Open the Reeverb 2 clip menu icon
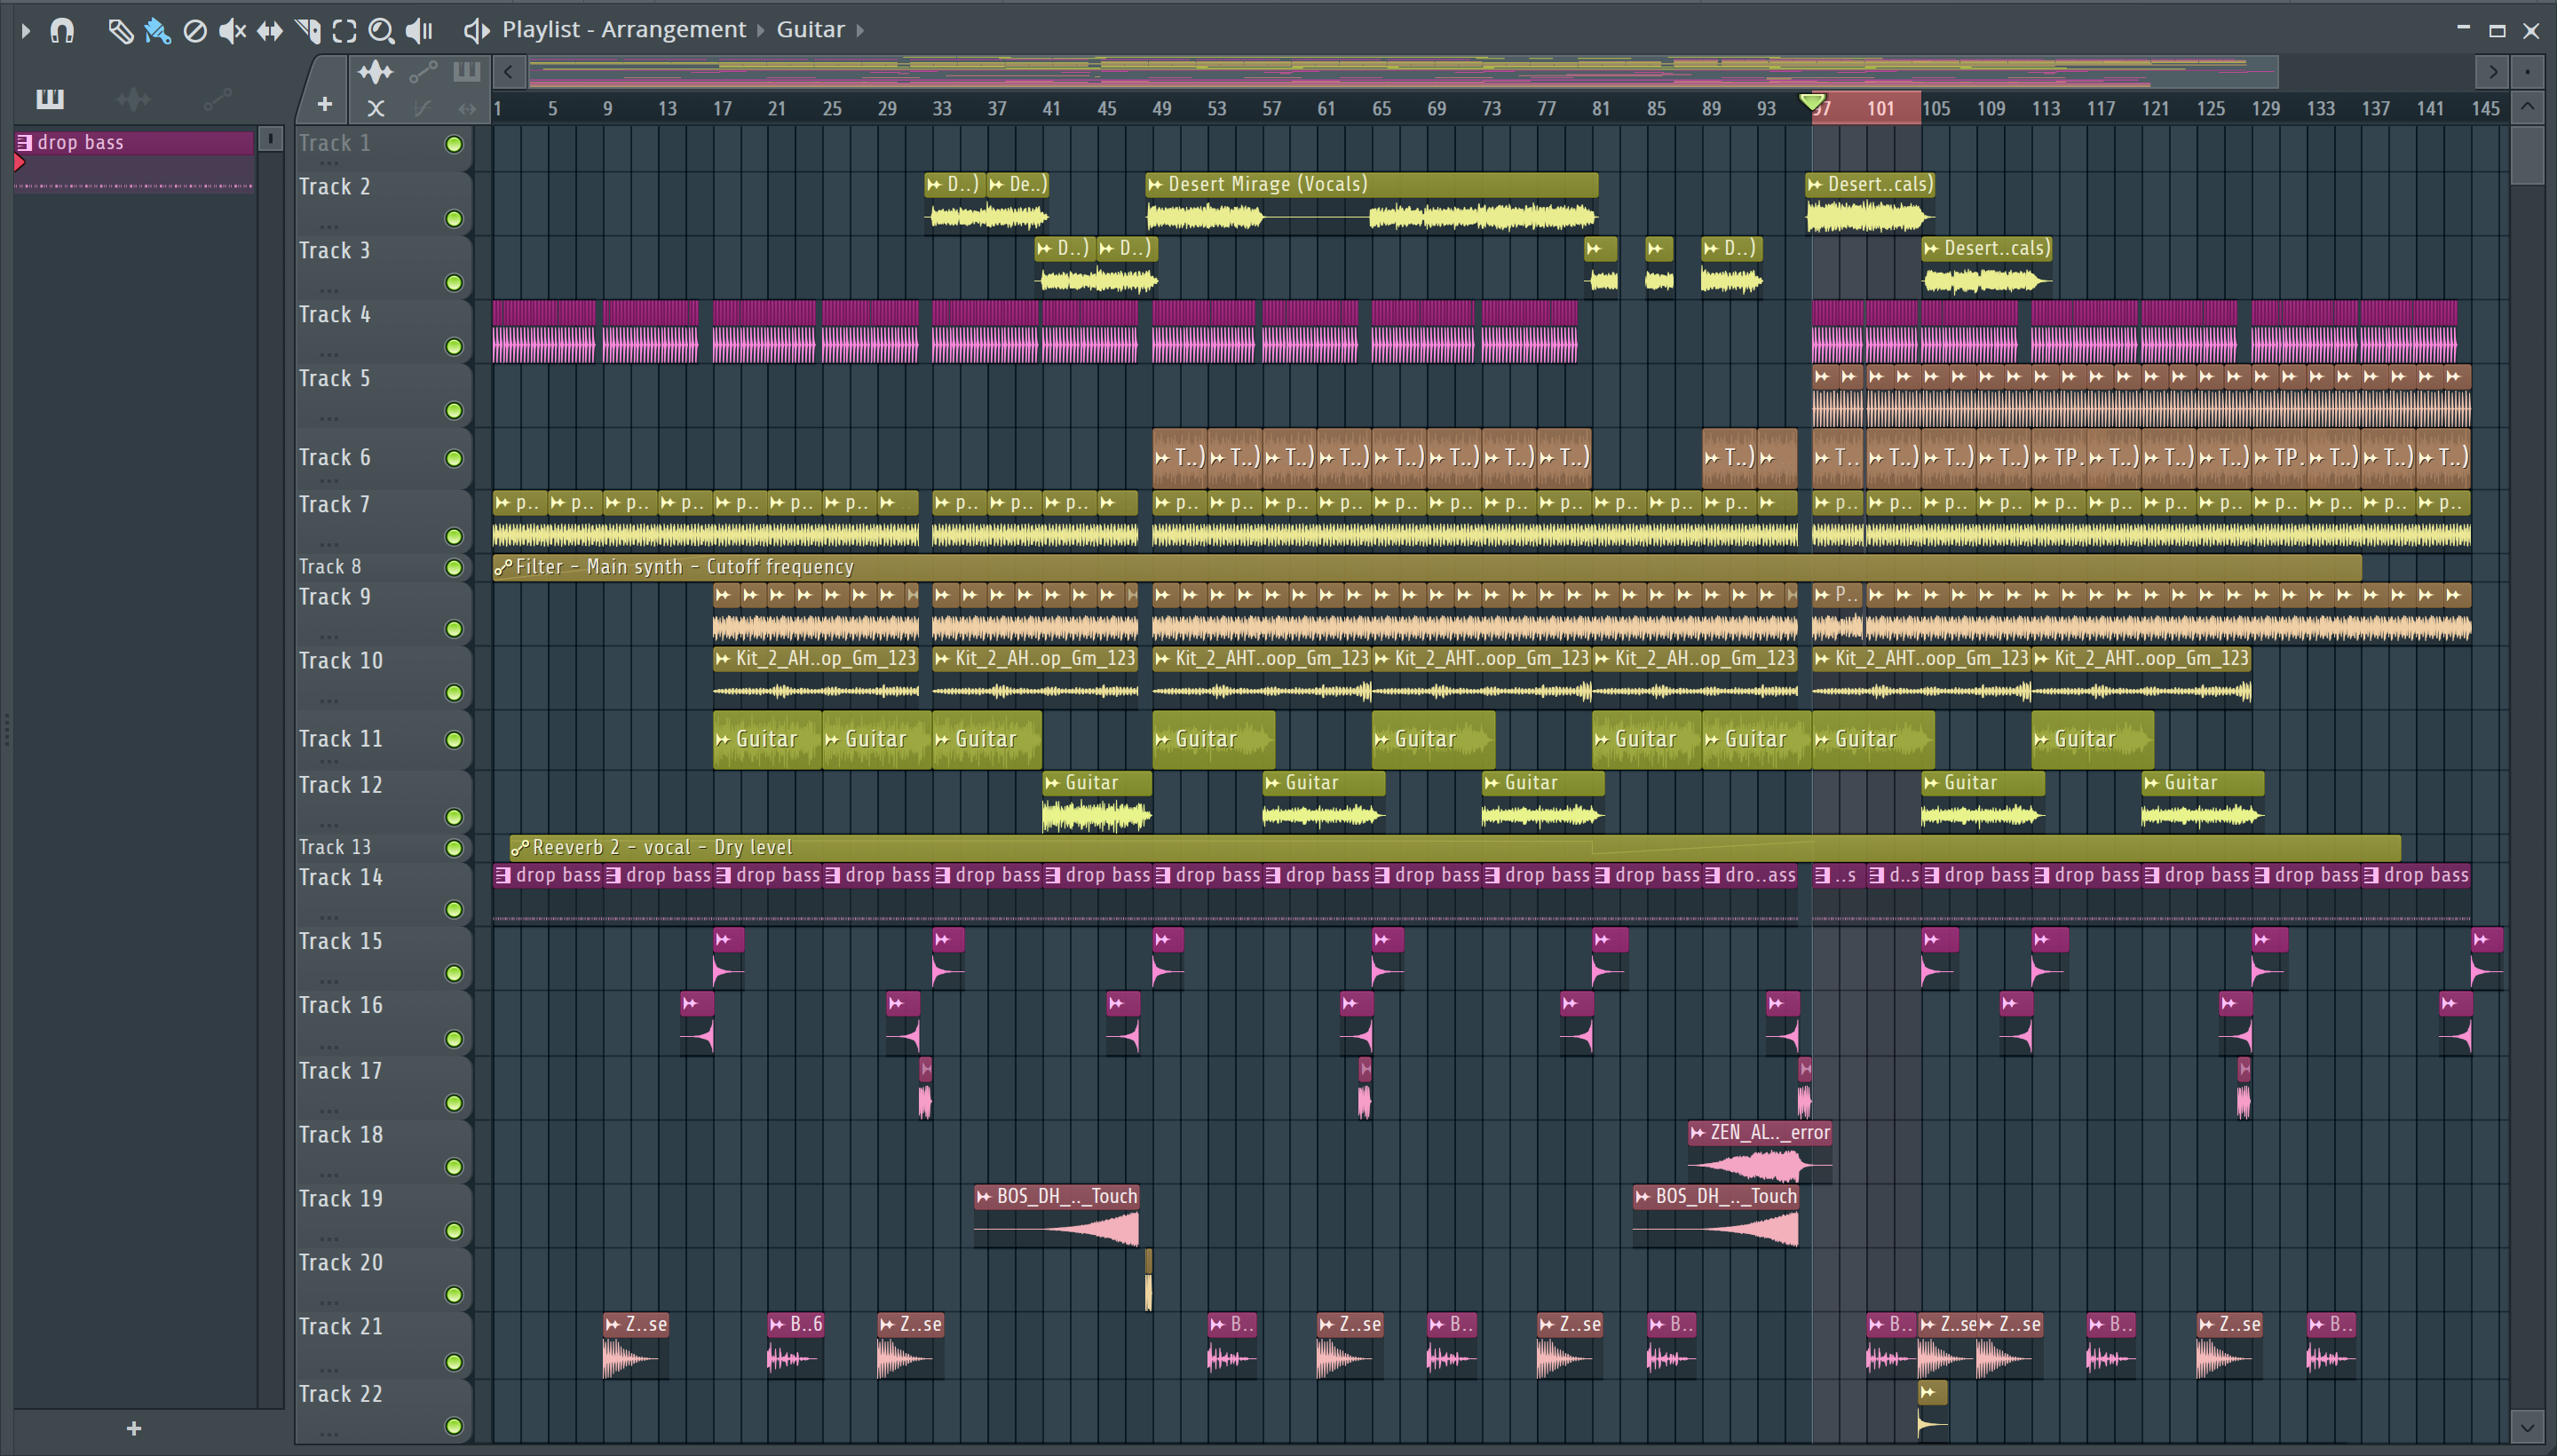The width and height of the screenshot is (2557, 1456). tap(520, 847)
